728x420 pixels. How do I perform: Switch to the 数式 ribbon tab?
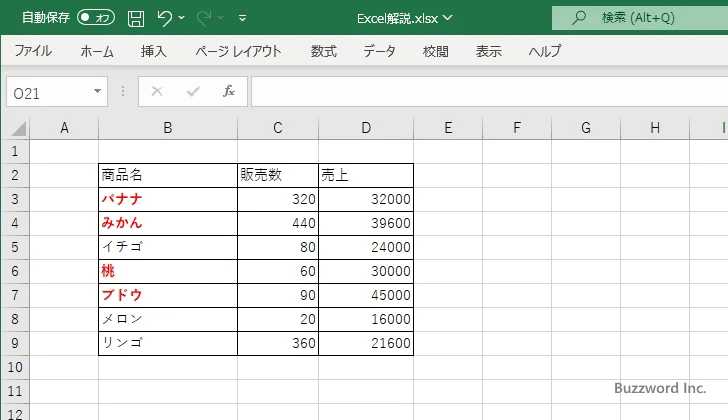[323, 51]
